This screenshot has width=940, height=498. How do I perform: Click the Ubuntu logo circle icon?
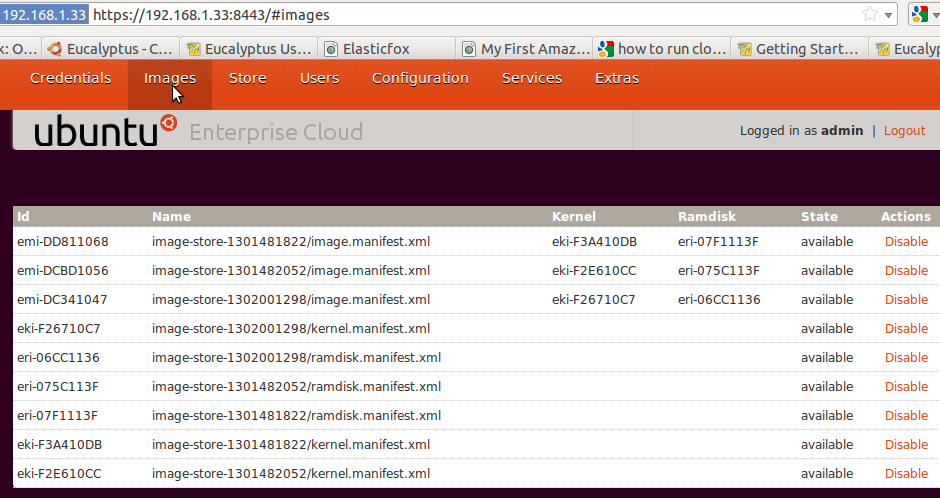pos(168,123)
